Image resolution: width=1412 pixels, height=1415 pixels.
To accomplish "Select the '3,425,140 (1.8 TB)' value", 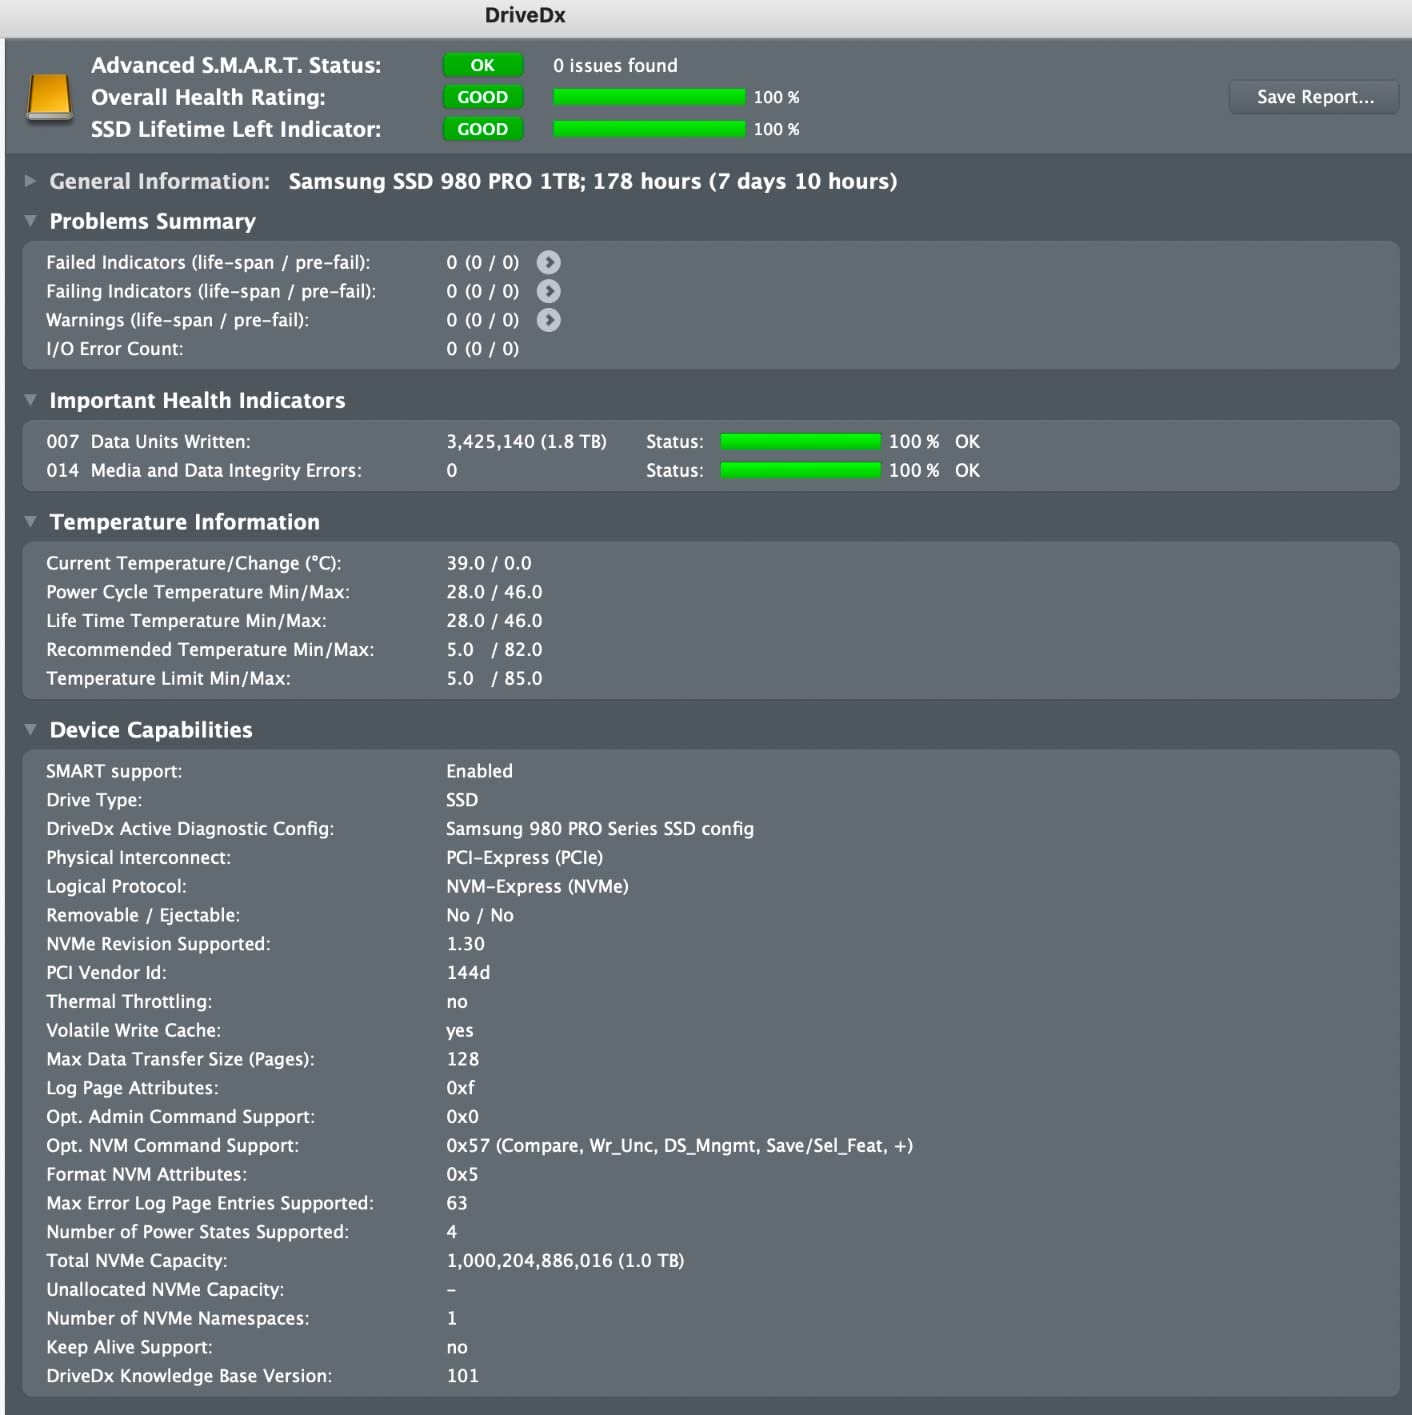I will (x=526, y=442).
